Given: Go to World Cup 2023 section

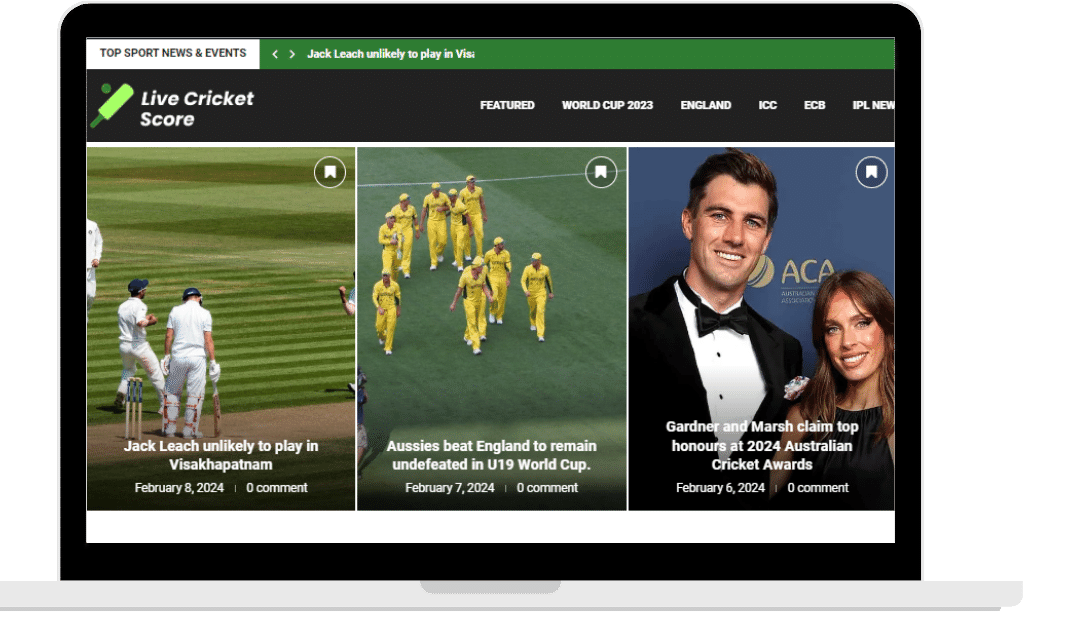Looking at the screenshot, I should [607, 105].
